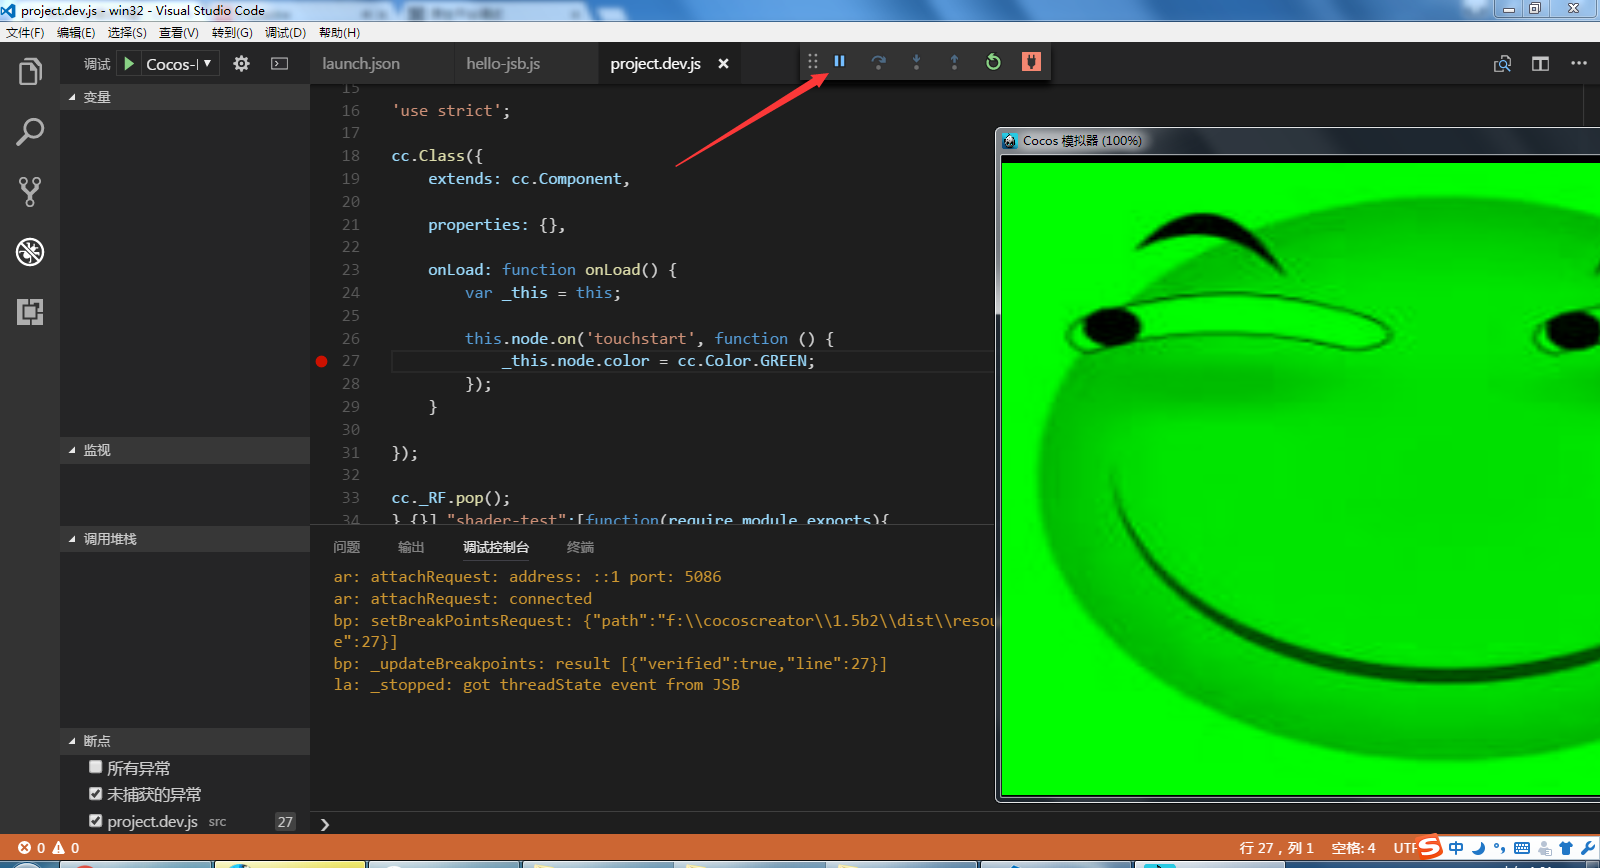Screen dimensions: 1600x868
Task: Open the Help (帮助) menu
Action: 339,33
